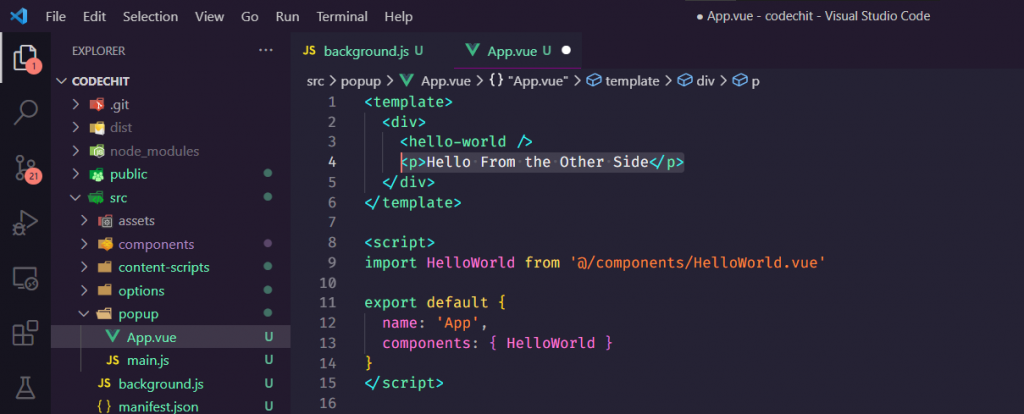Screen dimensions: 1024x414
Task: Expand the public folder
Action: pyautogui.click(x=170, y=174)
